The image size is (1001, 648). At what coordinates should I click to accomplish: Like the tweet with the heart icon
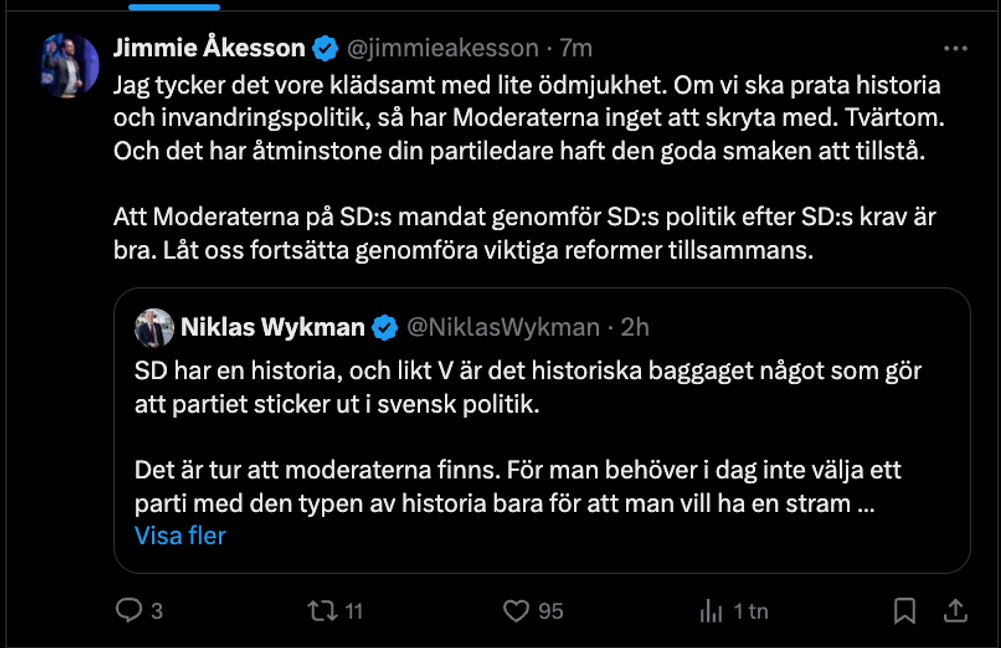pos(515,610)
